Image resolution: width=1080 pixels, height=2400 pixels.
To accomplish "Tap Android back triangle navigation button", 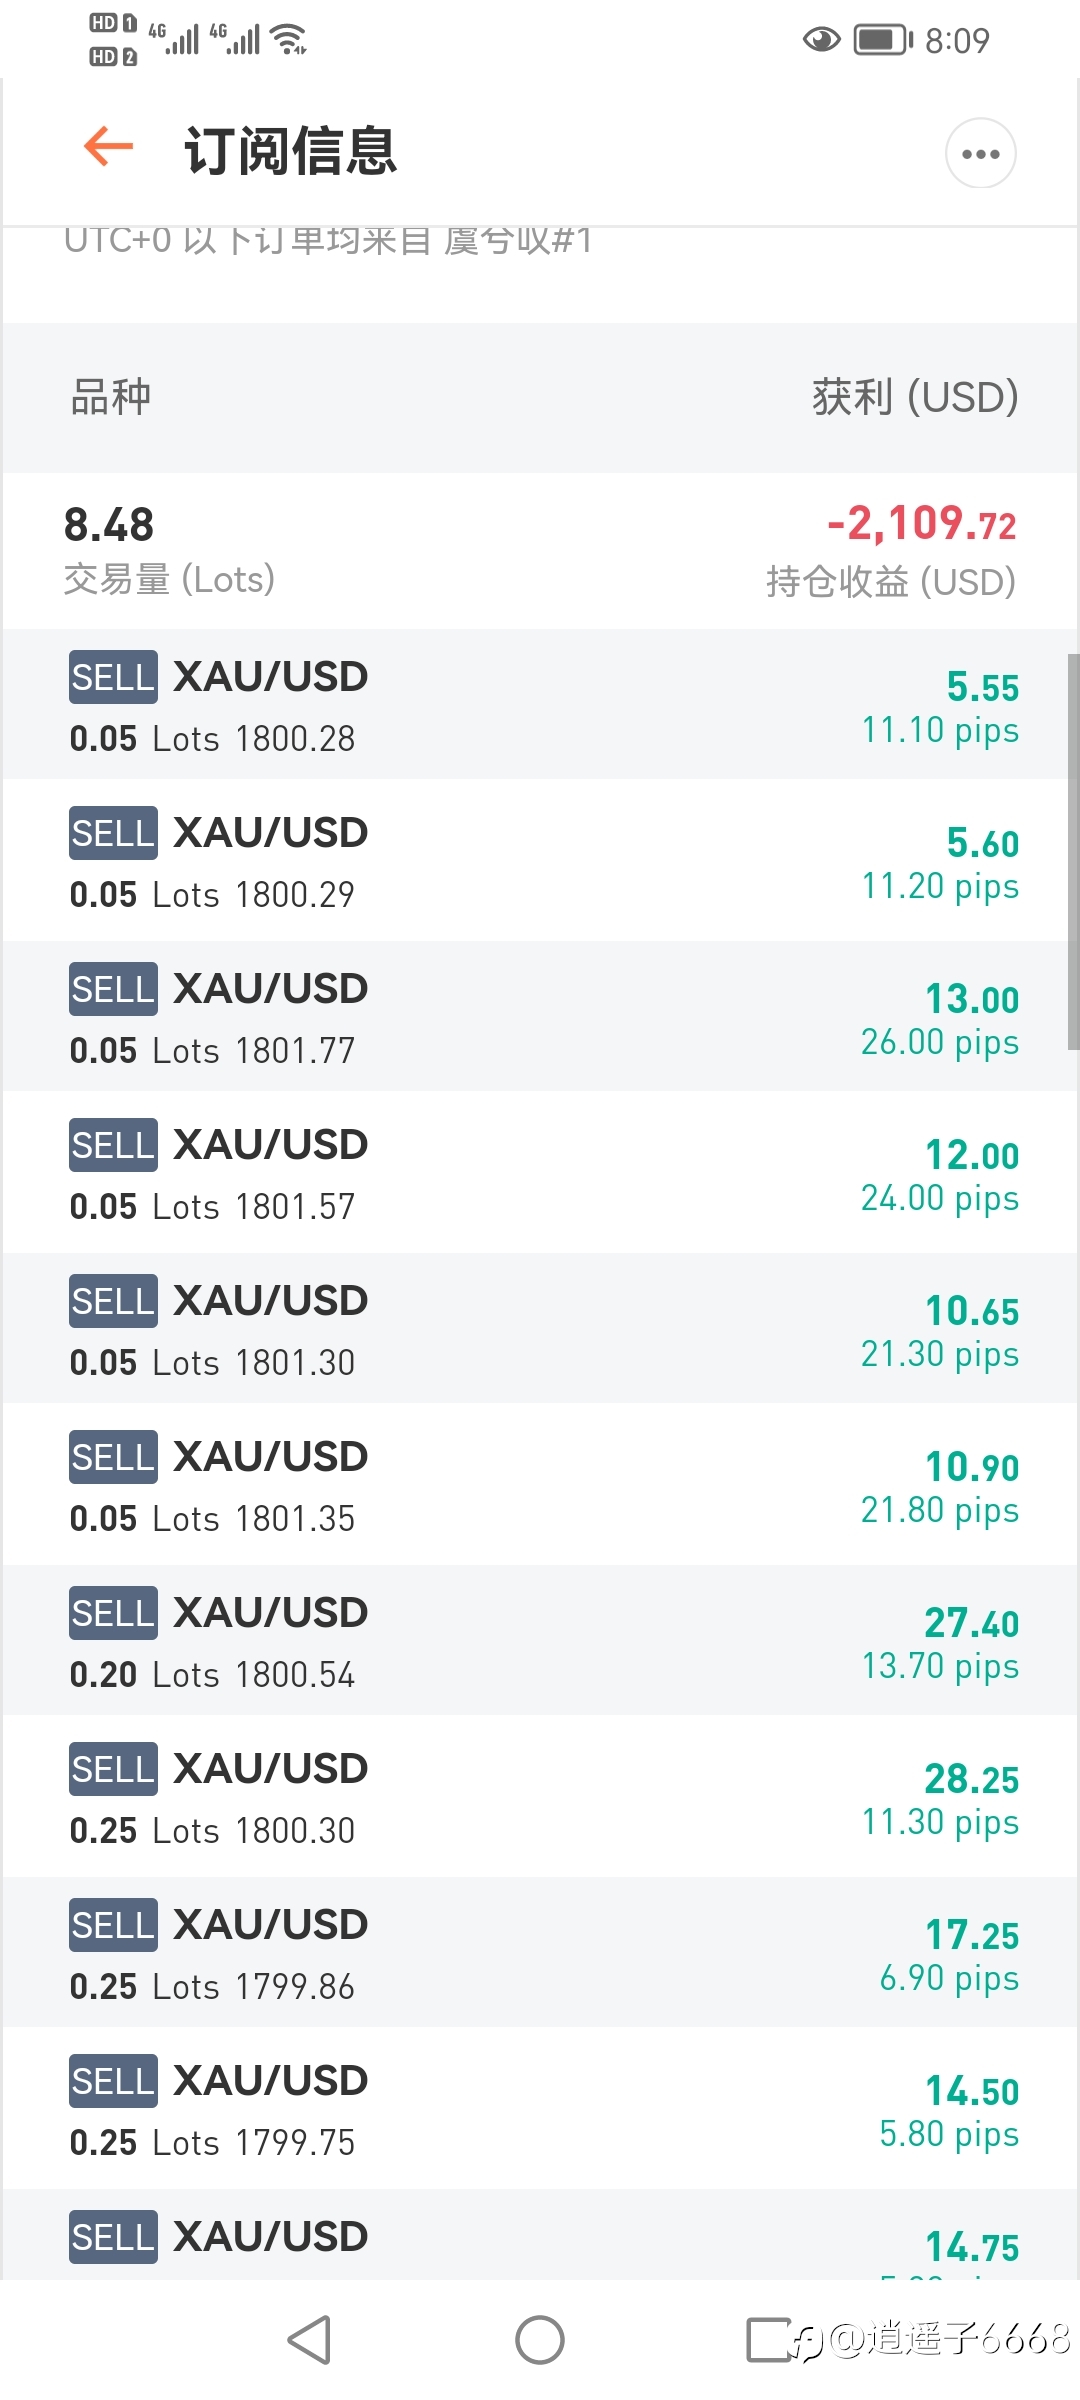I will coord(309,2340).
